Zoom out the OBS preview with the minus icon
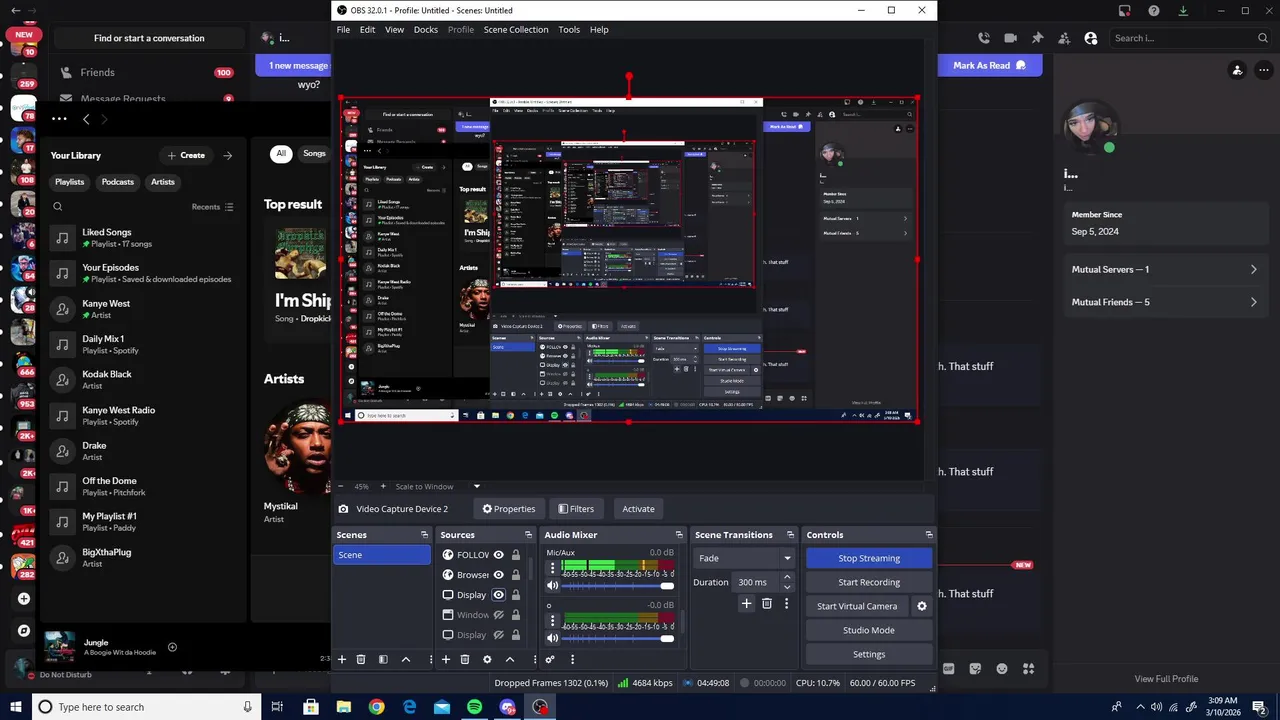1280x720 pixels. [x=341, y=487]
